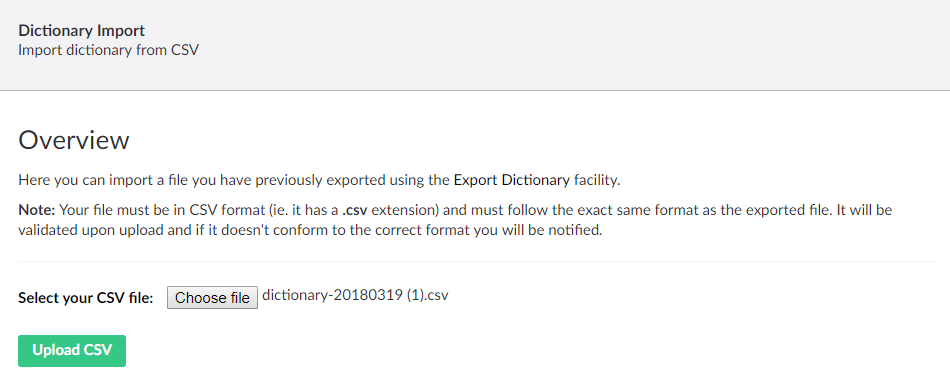Click the bold '.csv' extension text

(354, 210)
